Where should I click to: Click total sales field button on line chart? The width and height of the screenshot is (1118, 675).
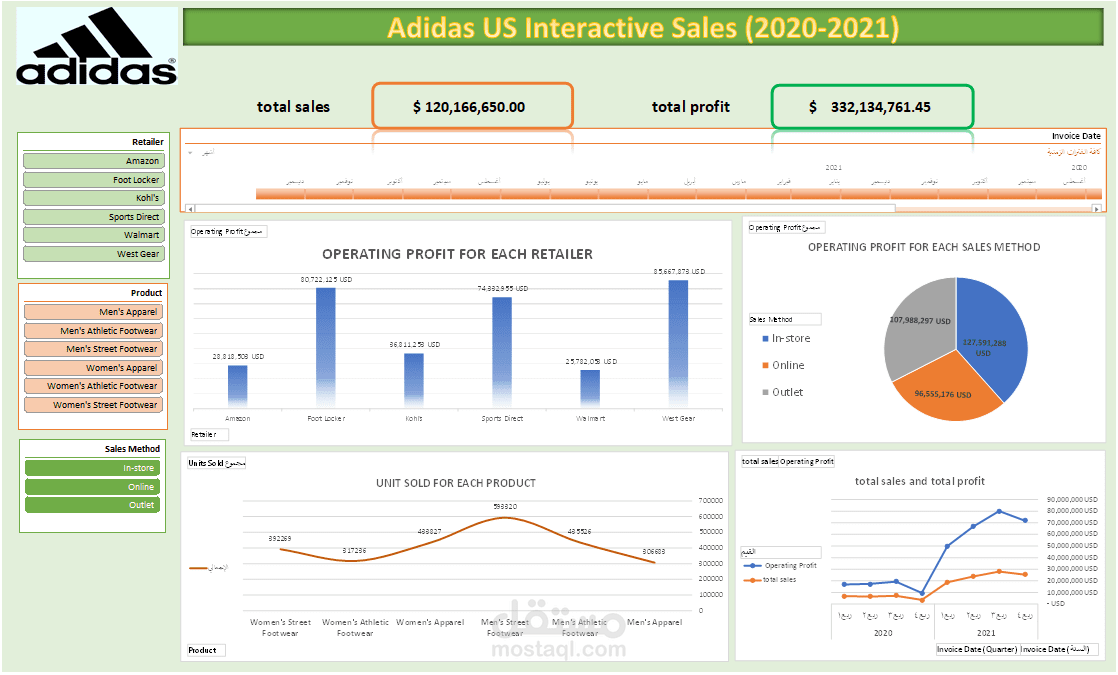pos(760,462)
